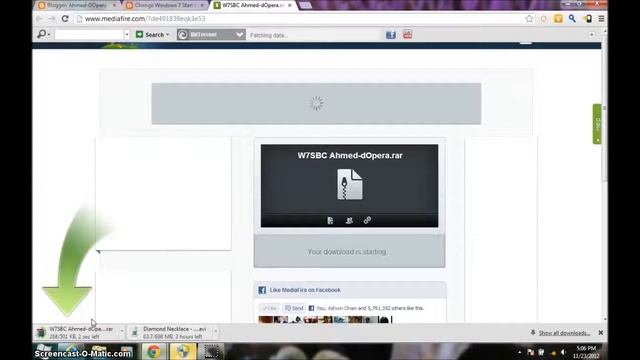The image size is (640, 360).
Task: Expand the BitTorrent dropdown arrow
Action: click(x=239, y=35)
